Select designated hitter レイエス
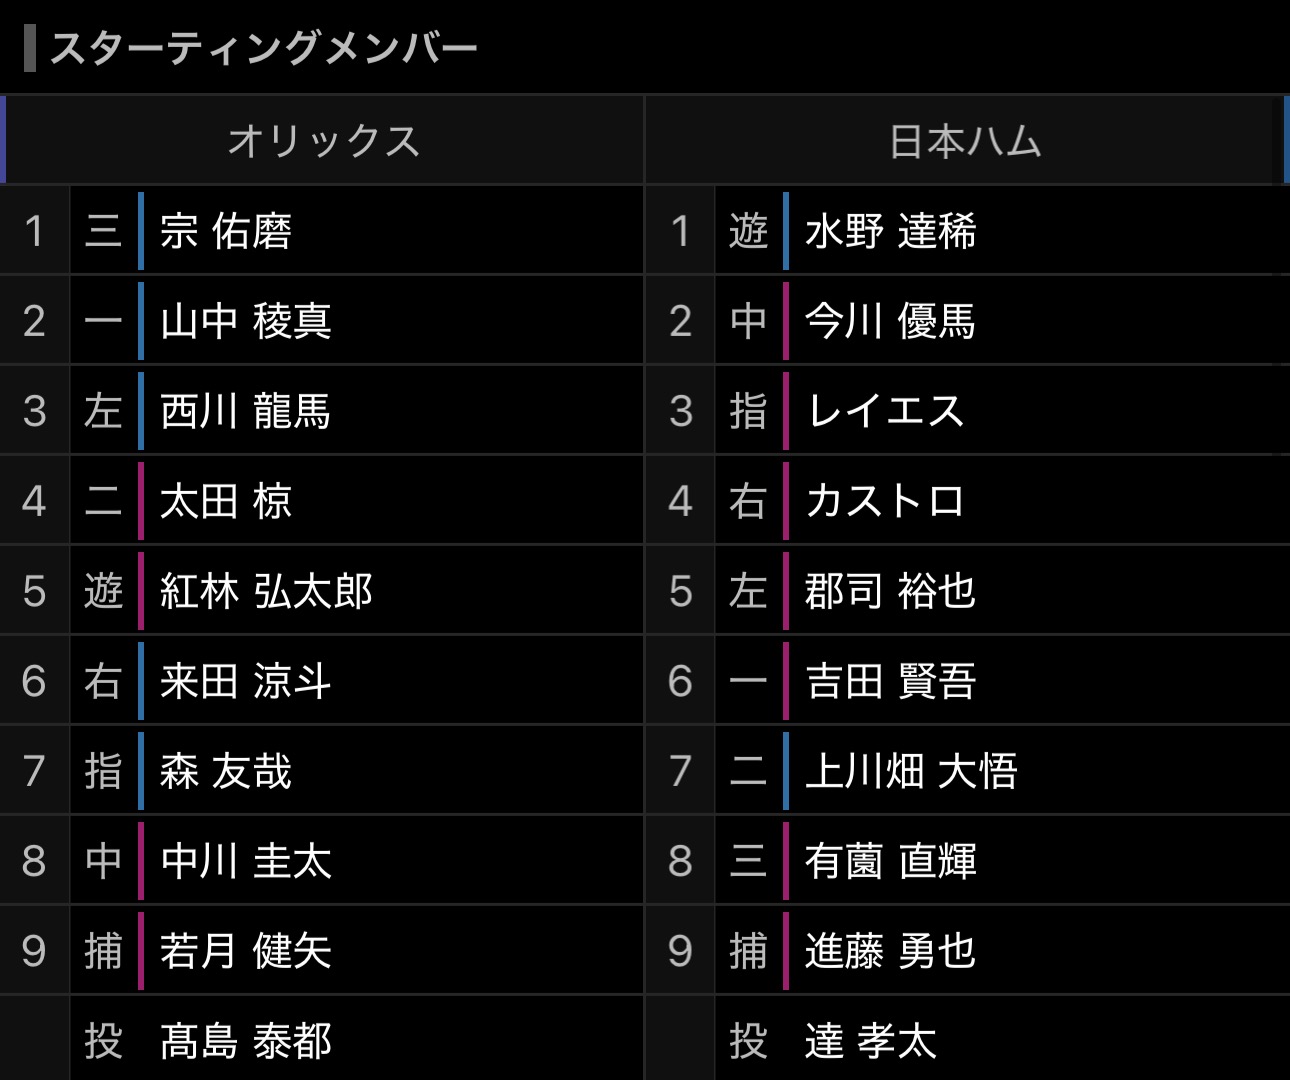Screen dimensions: 1290x1080 click(x=885, y=411)
